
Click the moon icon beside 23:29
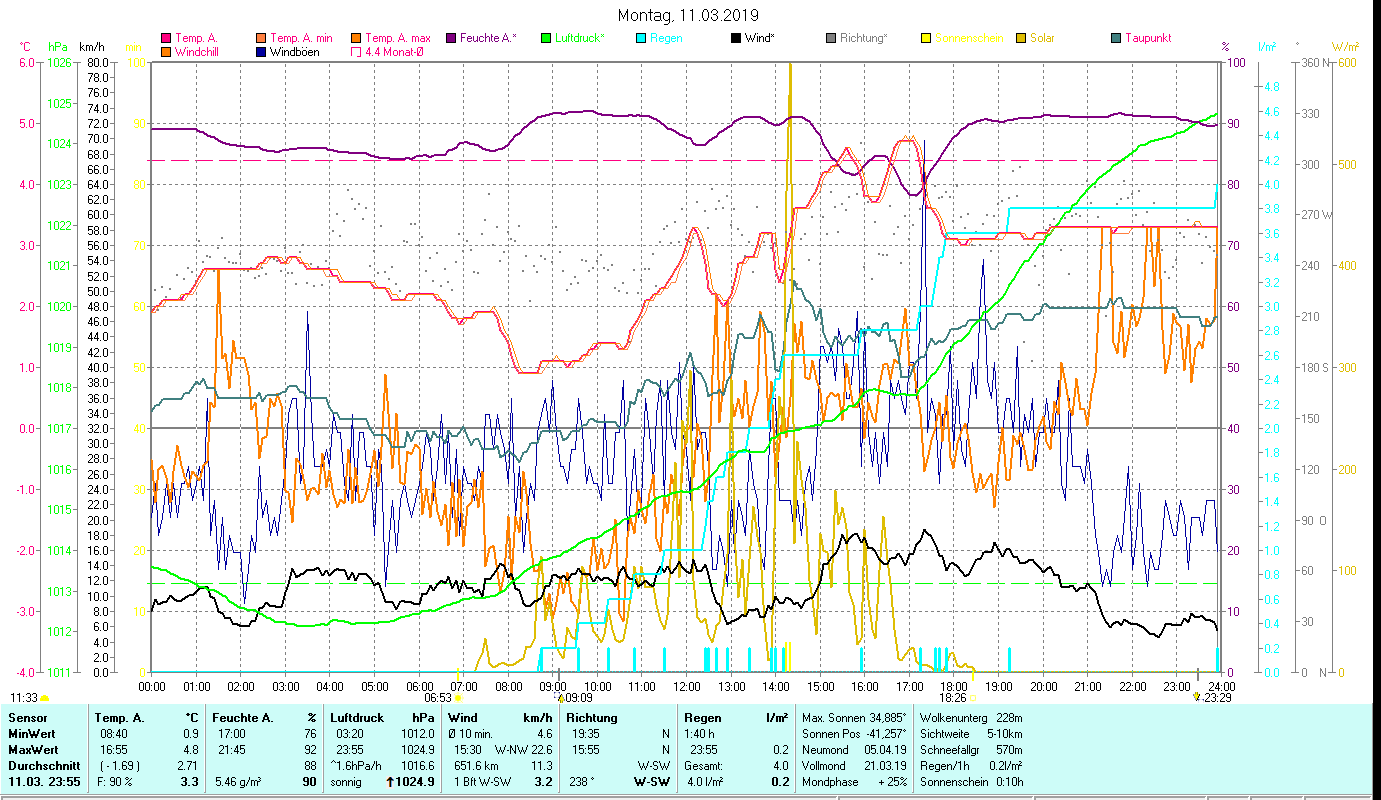pyautogui.click(x=1197, y=697)
